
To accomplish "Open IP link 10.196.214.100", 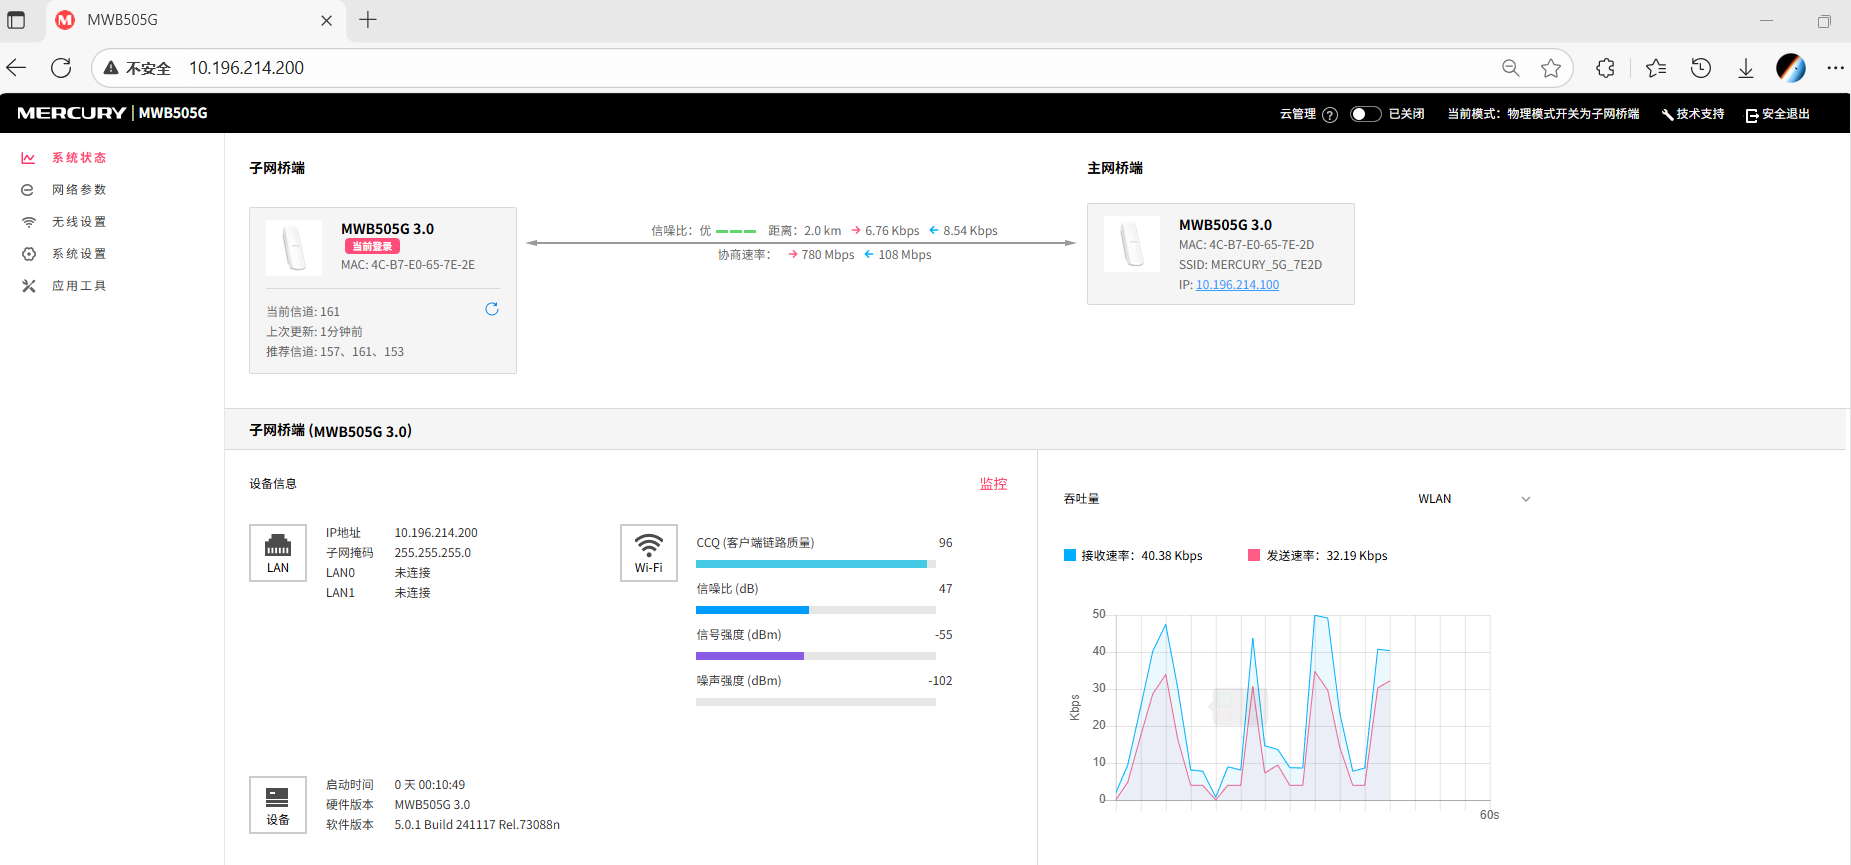I will (x=1237, y=285).
